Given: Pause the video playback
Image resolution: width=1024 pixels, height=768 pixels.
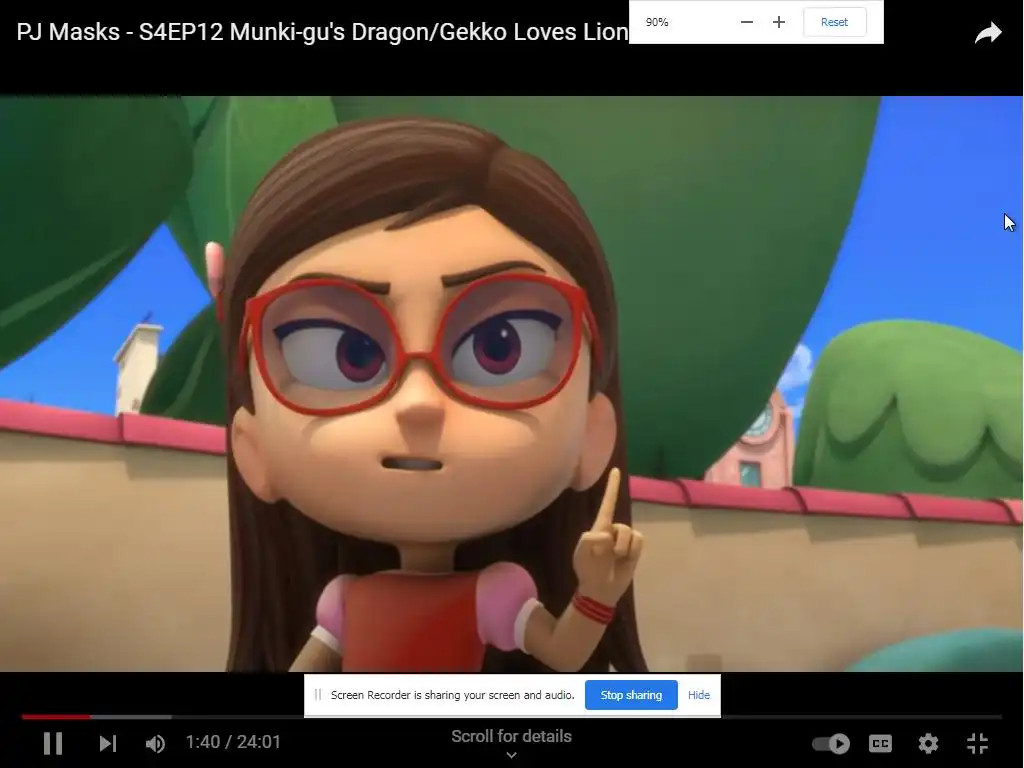Looking at the screenshot, I should 53,743.
